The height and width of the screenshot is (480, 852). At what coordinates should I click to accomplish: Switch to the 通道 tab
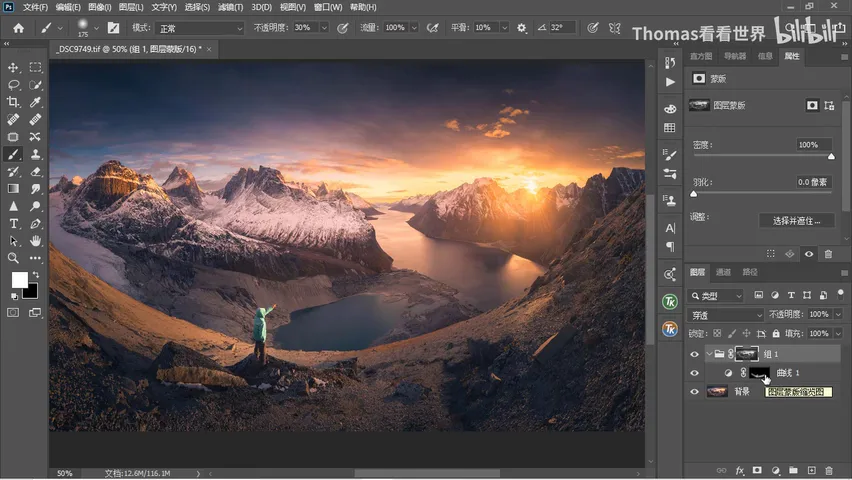(723, 272)
